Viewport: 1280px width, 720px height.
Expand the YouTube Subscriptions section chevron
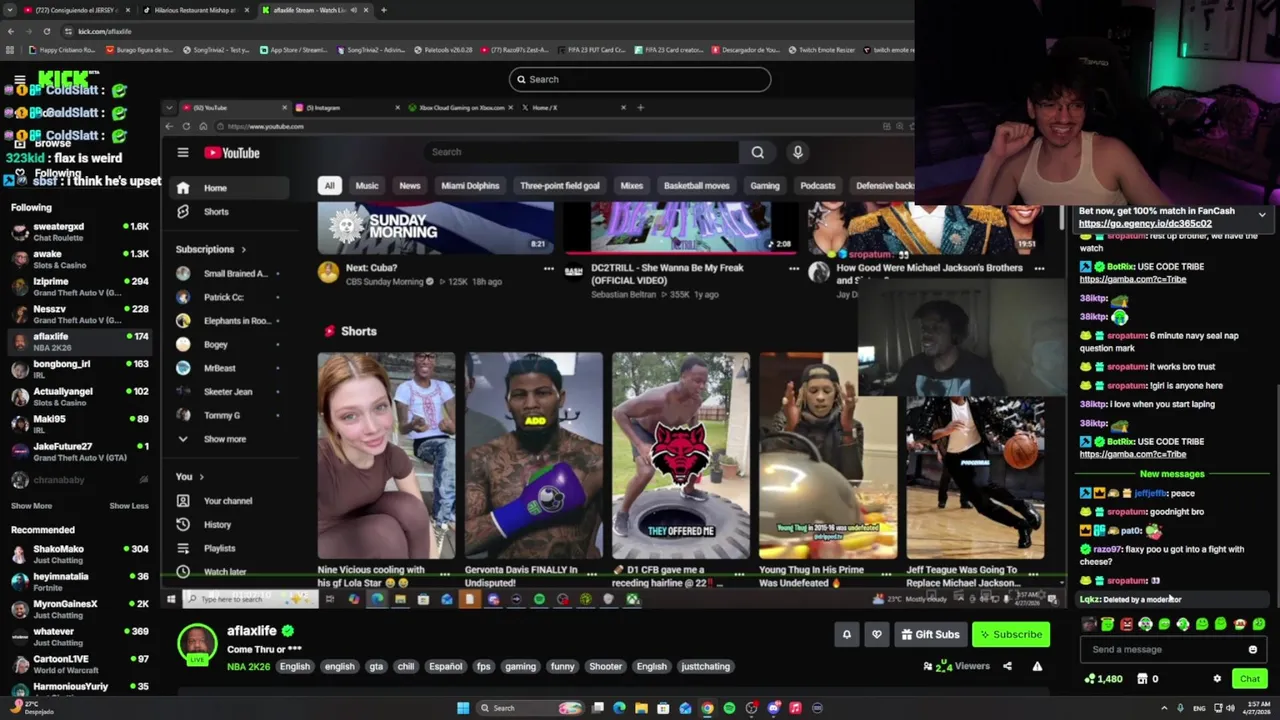point(243,249)
